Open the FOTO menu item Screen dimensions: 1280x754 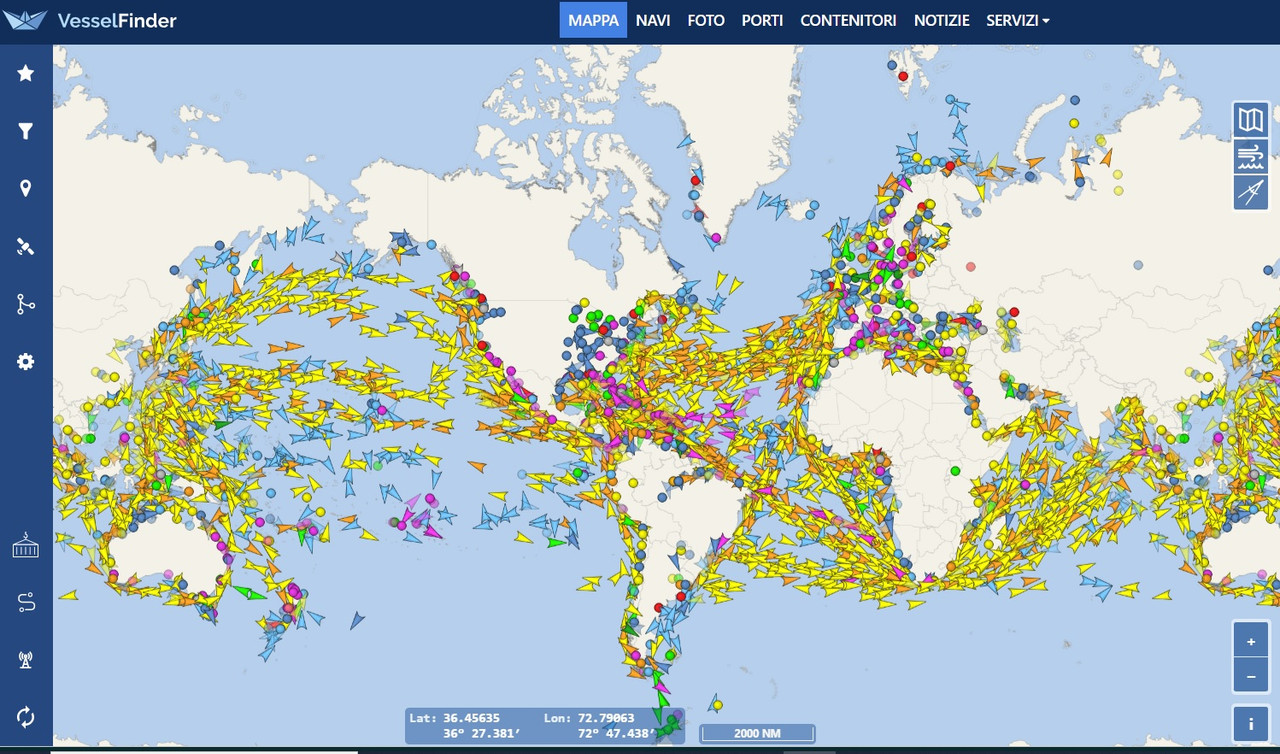(x=706, y=20)
